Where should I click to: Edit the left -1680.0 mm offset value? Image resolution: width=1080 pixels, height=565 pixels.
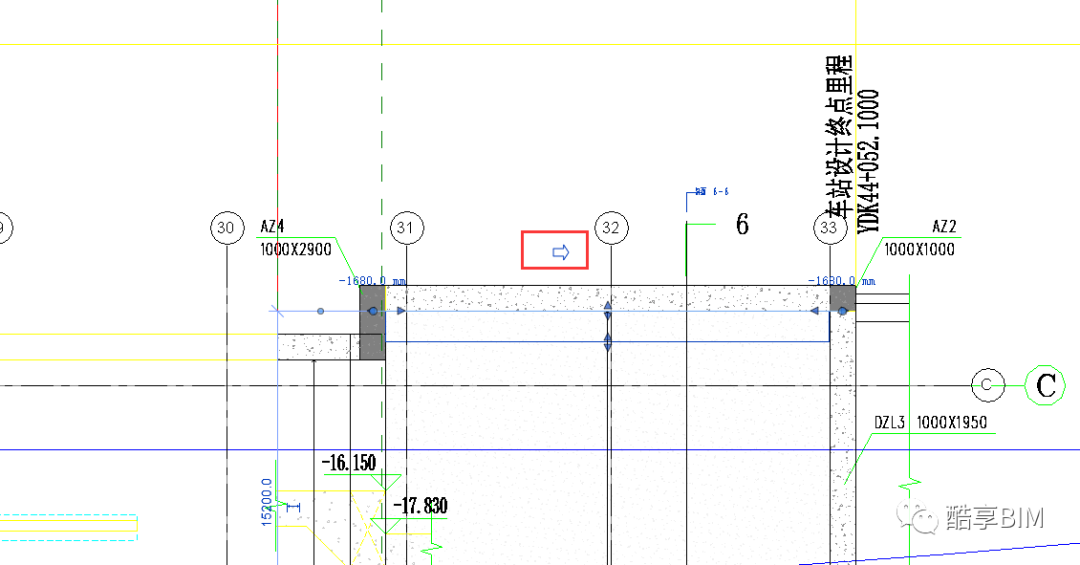pos(372,281)
